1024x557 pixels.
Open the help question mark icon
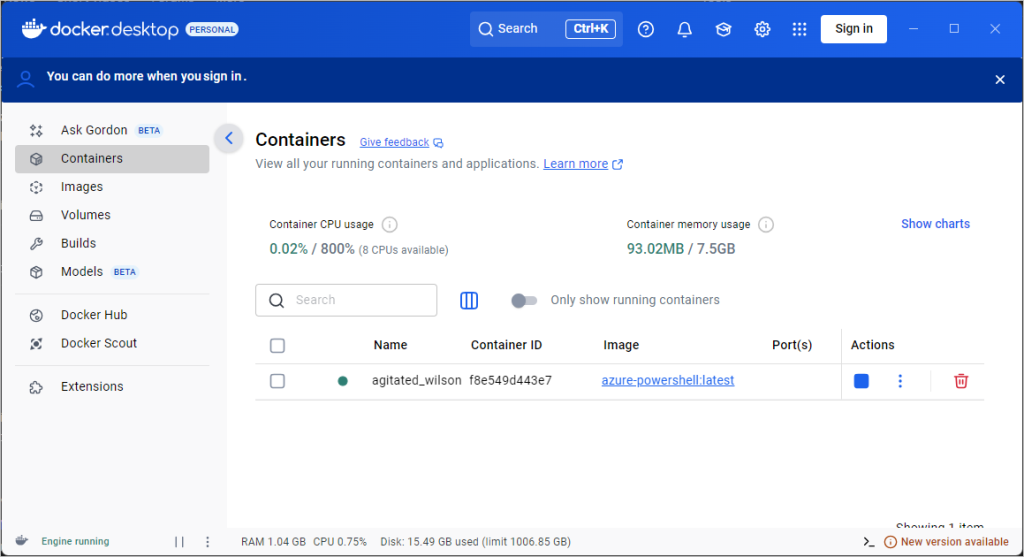pos(645,29)
